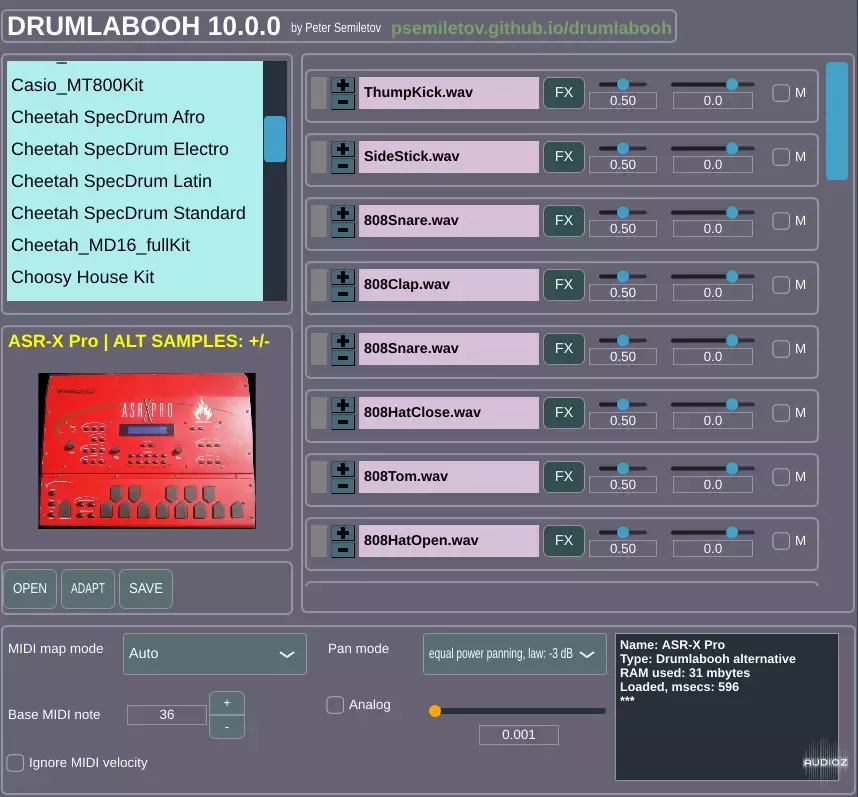
Task: Click plus button on 808HatOpen.wav row
Action: [343, 533]
